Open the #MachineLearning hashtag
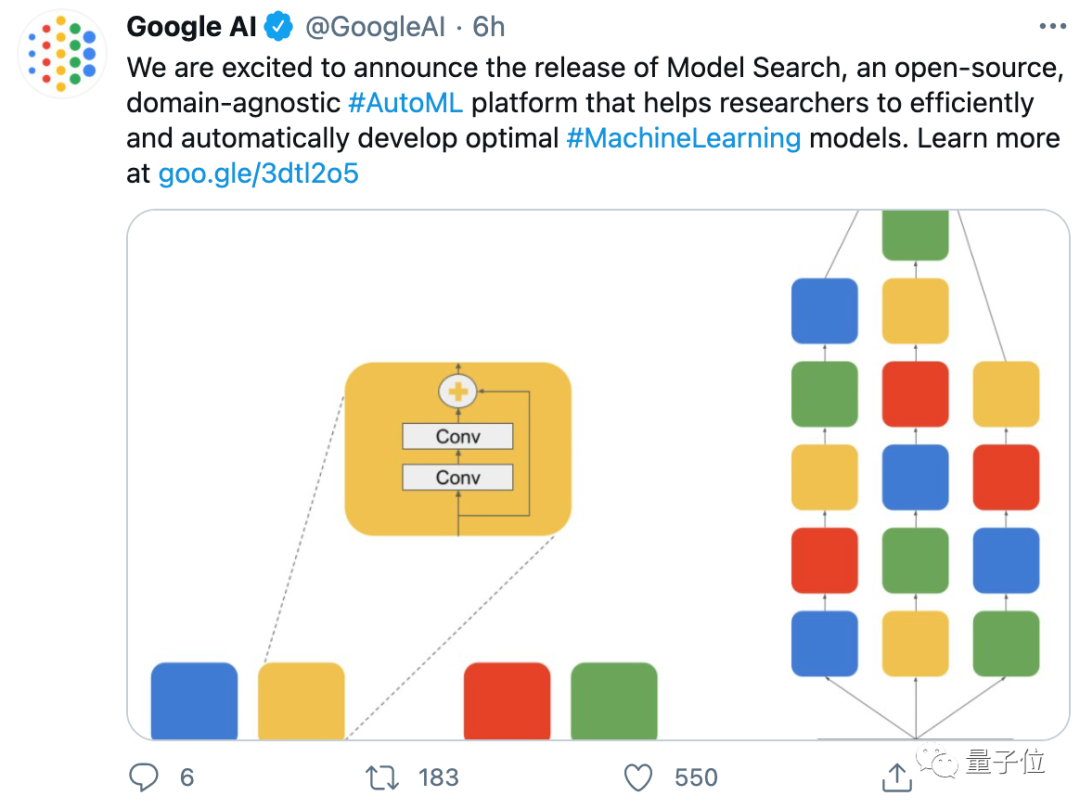 [x=683, y=137]
